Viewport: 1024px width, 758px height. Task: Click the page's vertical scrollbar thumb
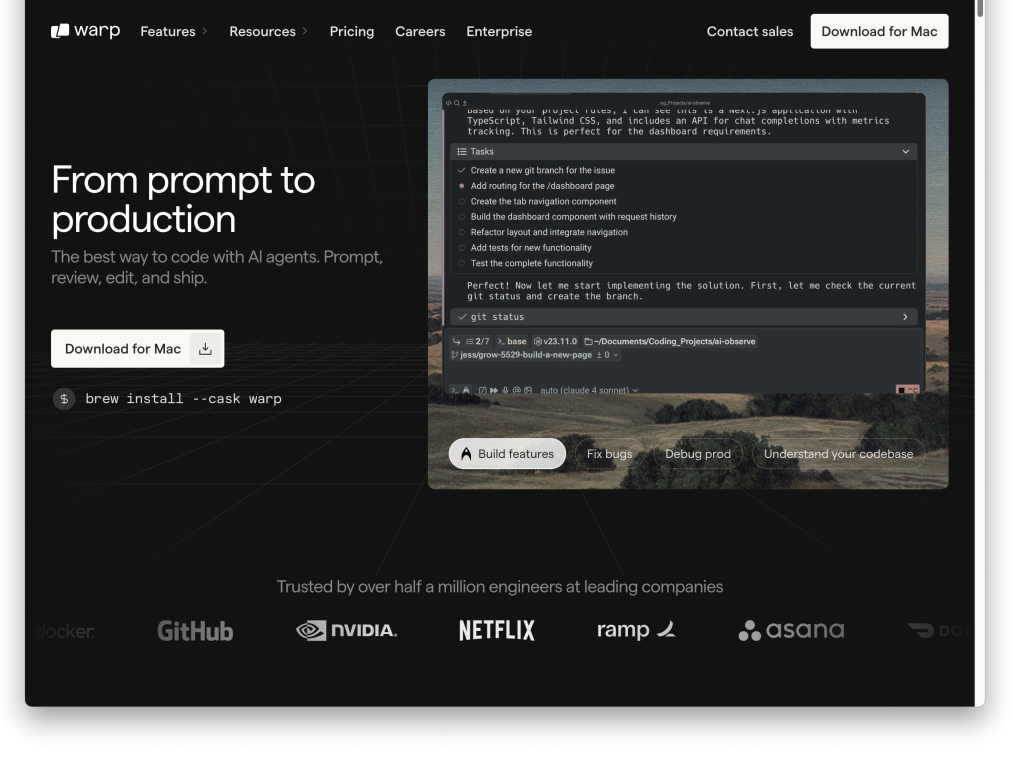[x=980, y=8]
